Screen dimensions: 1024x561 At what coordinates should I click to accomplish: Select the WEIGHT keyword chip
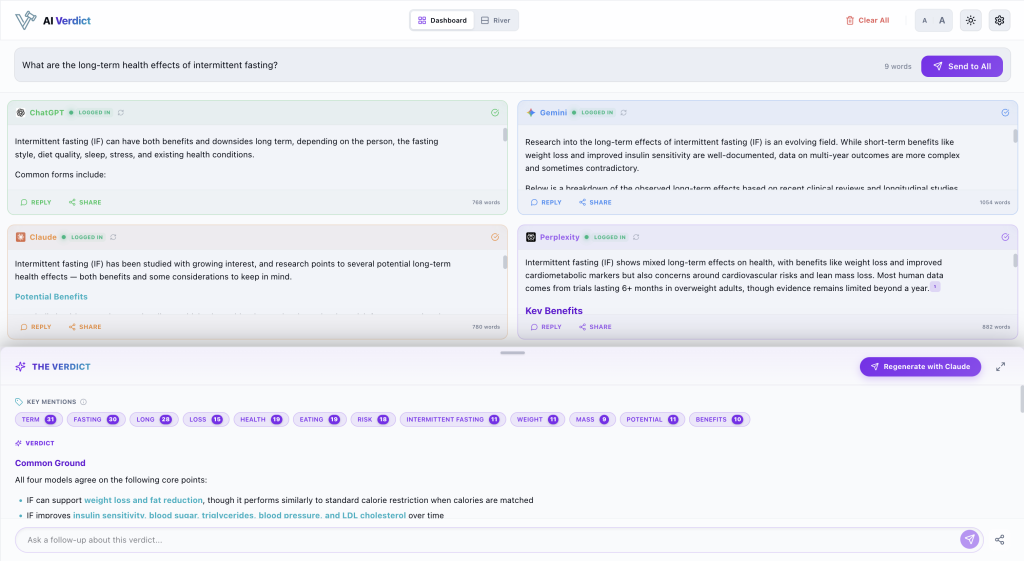click(x=537, y=419)
